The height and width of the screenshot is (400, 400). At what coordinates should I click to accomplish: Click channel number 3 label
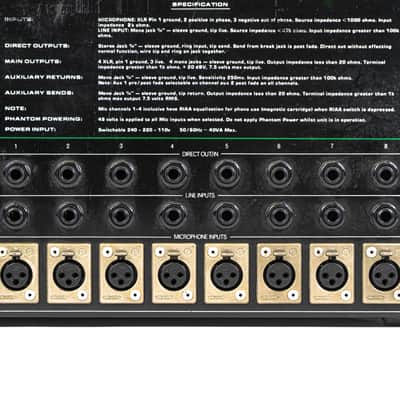click(x=121, y=146)
